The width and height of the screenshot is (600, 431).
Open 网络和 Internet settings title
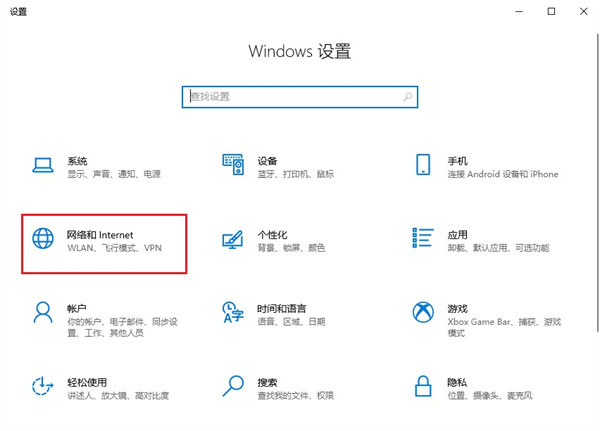pyautogui.click(x=100, y=235)
